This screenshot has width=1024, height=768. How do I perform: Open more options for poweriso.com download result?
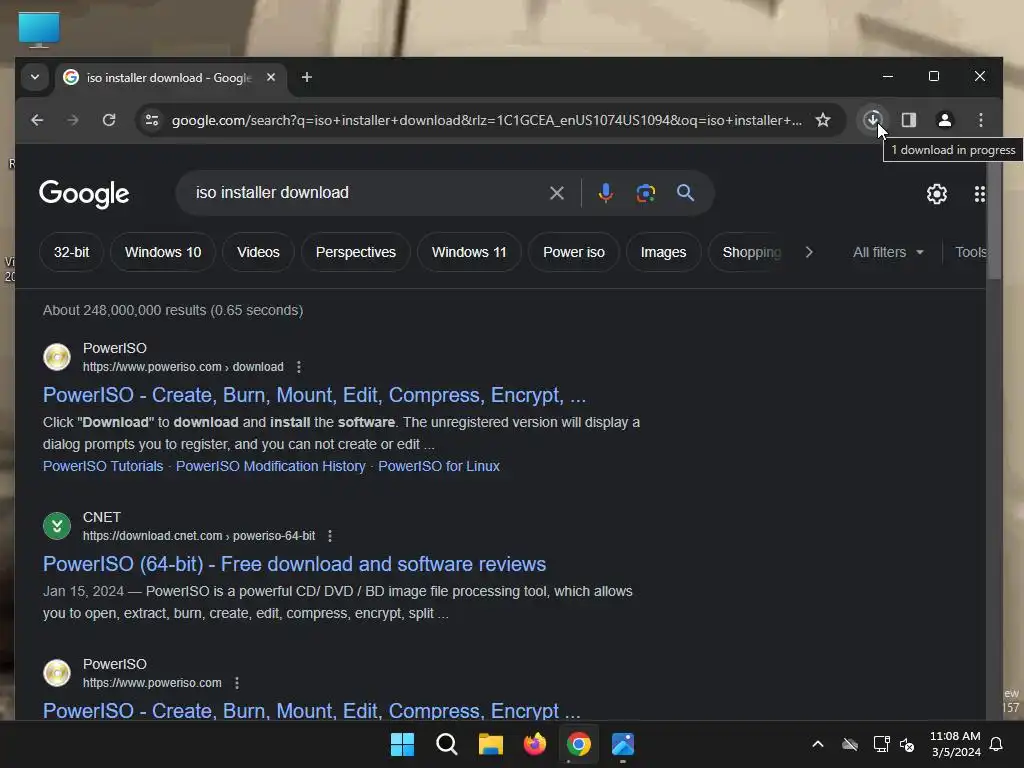tap(298, 367)
